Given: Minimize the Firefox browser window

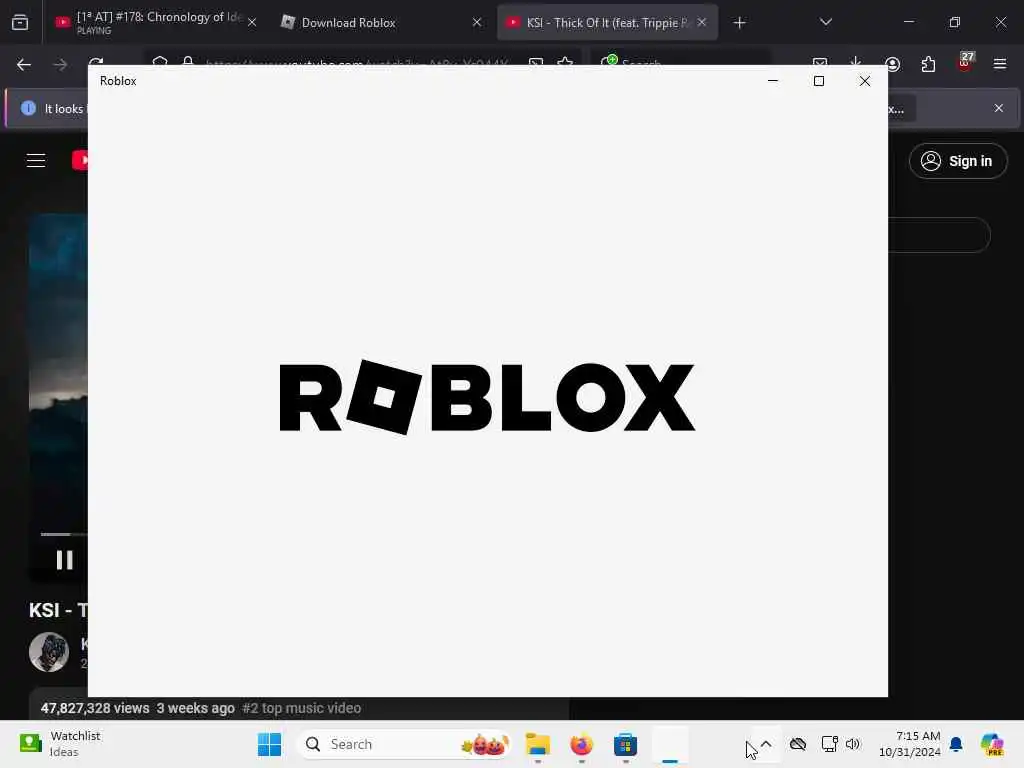Looking at the screenshot, I should coord(908,22).
